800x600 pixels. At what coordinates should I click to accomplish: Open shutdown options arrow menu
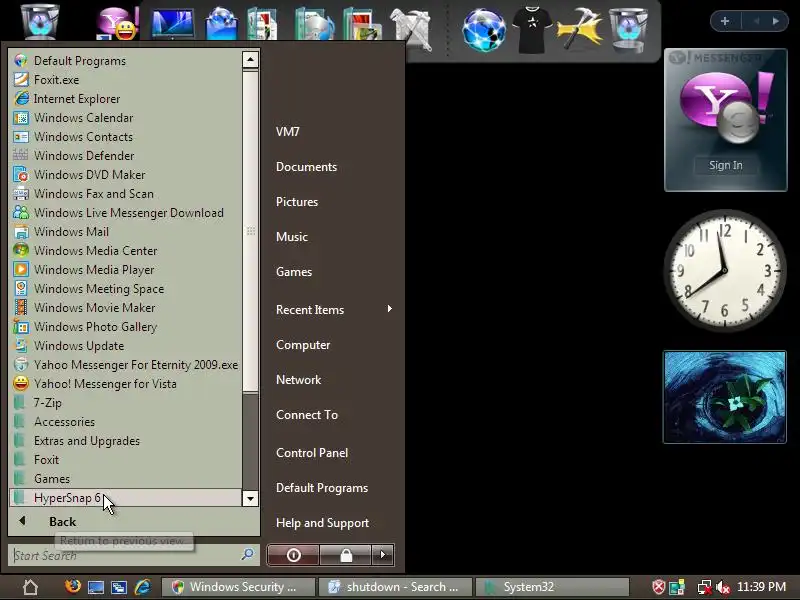pyautogui.click(x=383, y=555)
